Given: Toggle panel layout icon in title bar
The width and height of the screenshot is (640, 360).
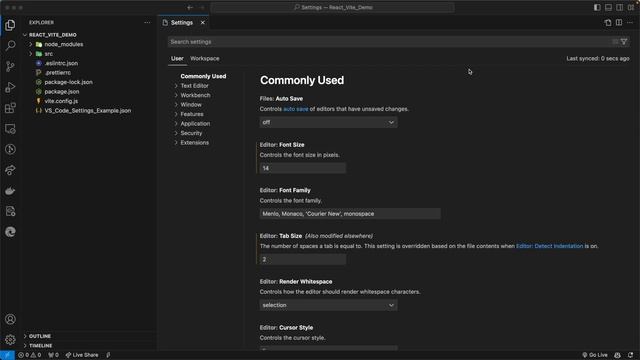Looking at the screenshot, I should coord(608,7).
